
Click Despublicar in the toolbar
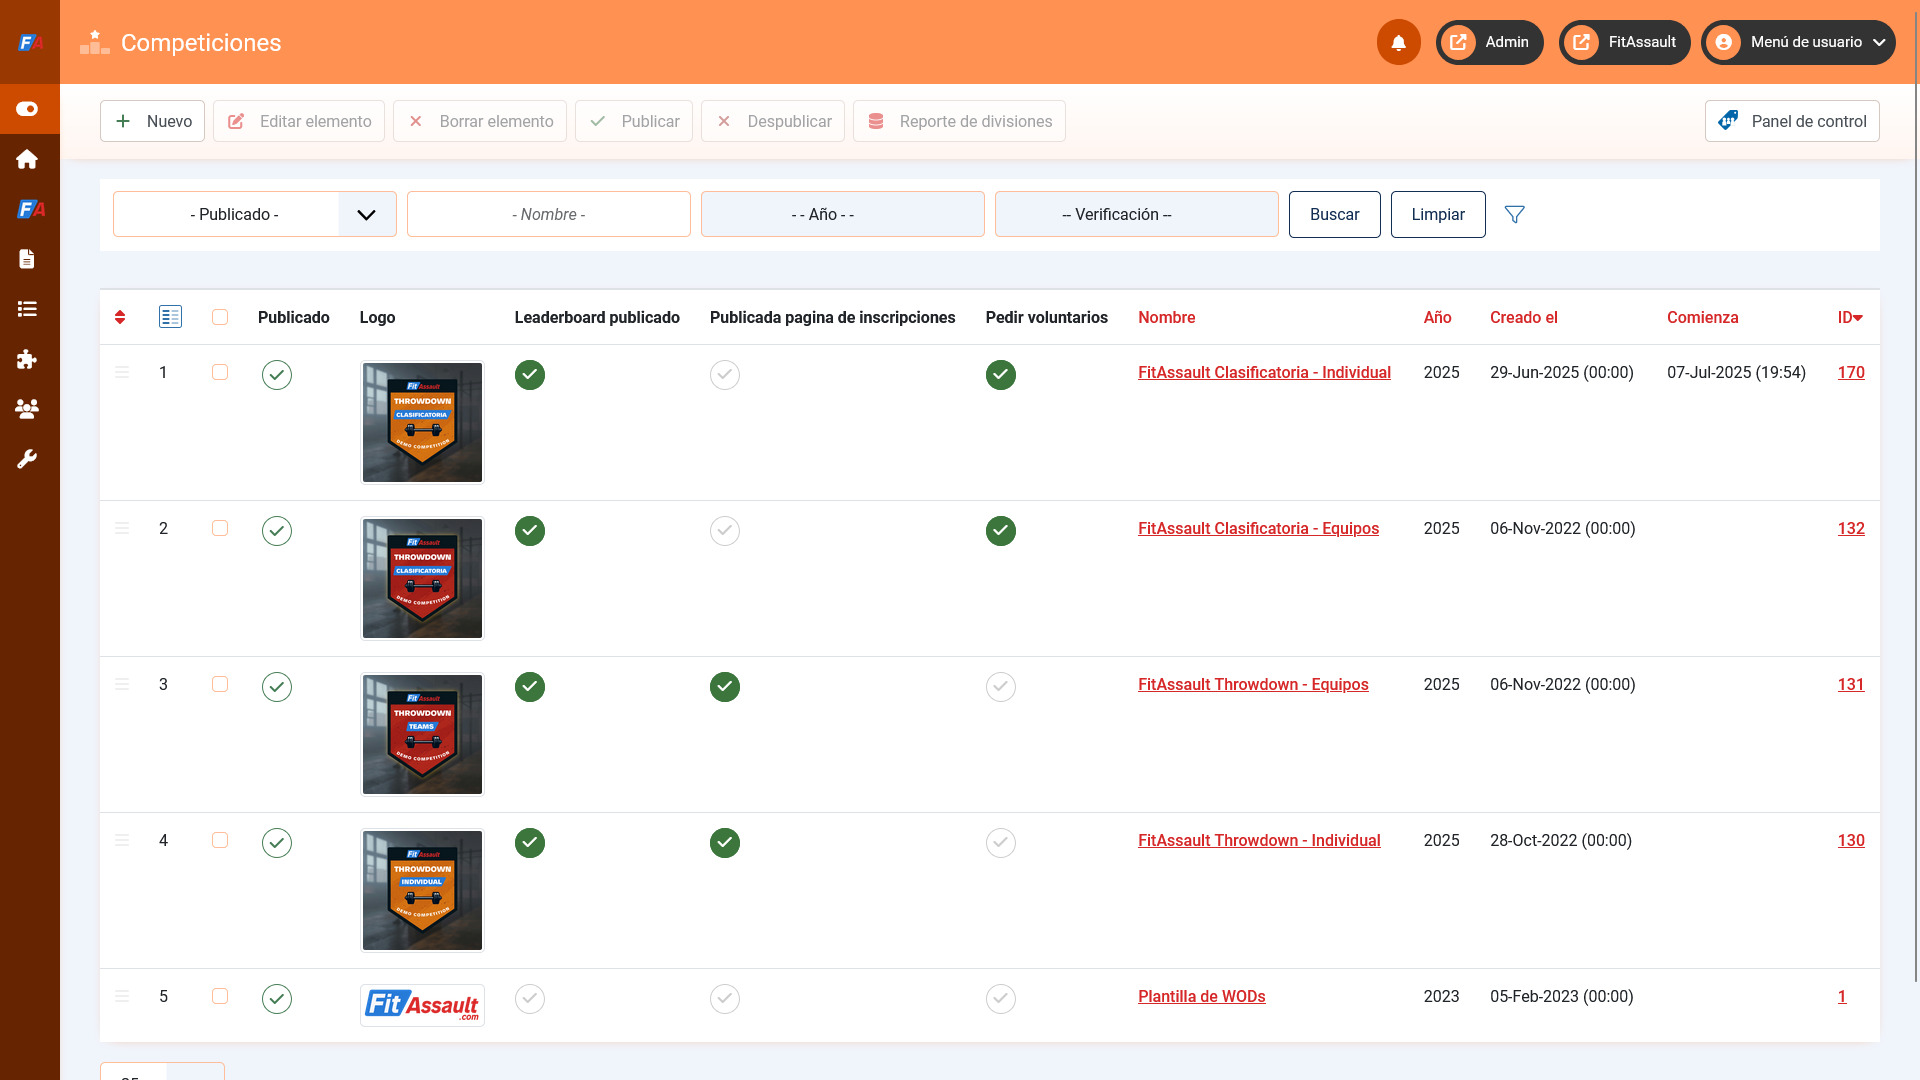pos(773,121)
